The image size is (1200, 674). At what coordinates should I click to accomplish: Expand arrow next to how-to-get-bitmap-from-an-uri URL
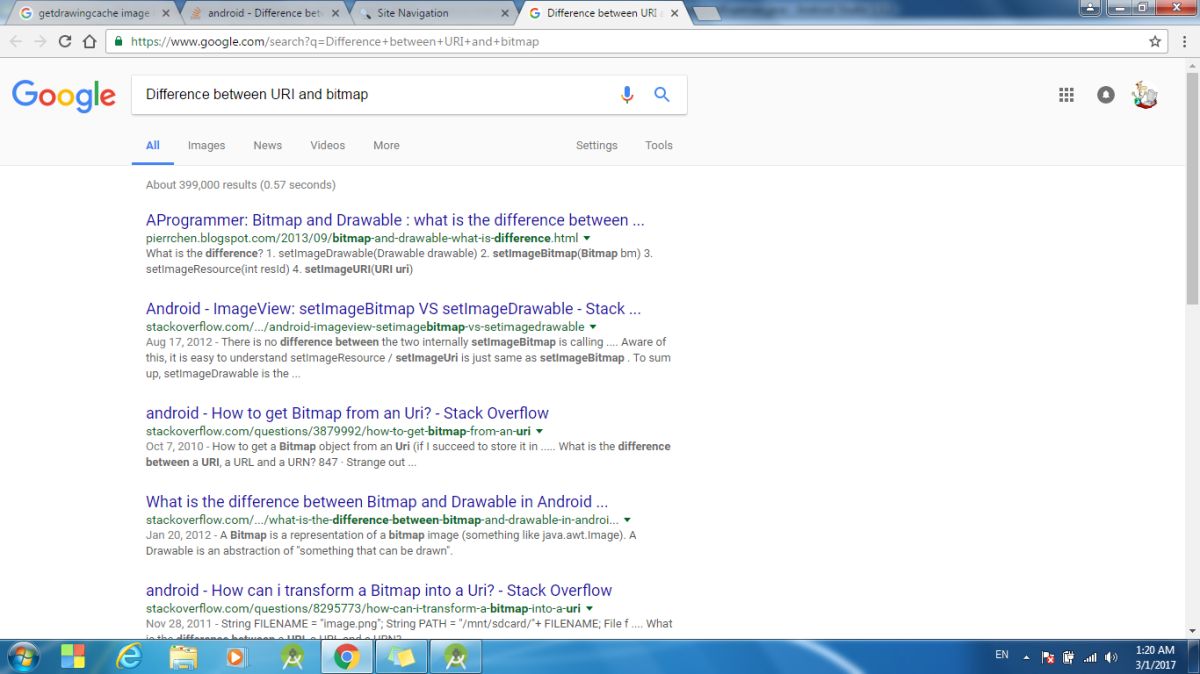(540, 432)
